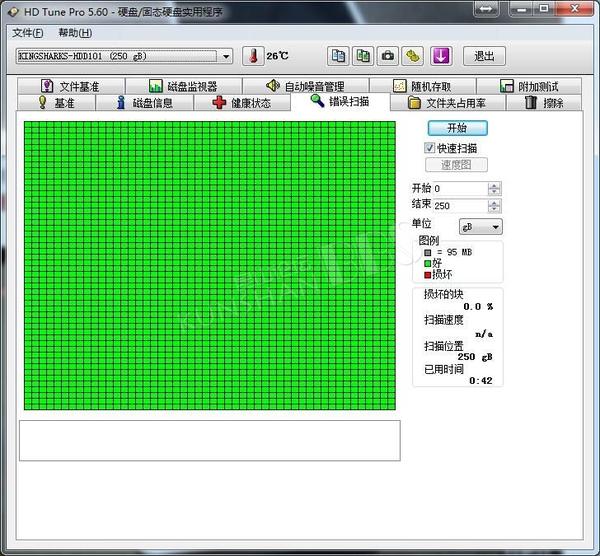Click the 250 gB scan position value
Image resolution: width=600 pixels, height=556 pixels.
click(475, 357)
